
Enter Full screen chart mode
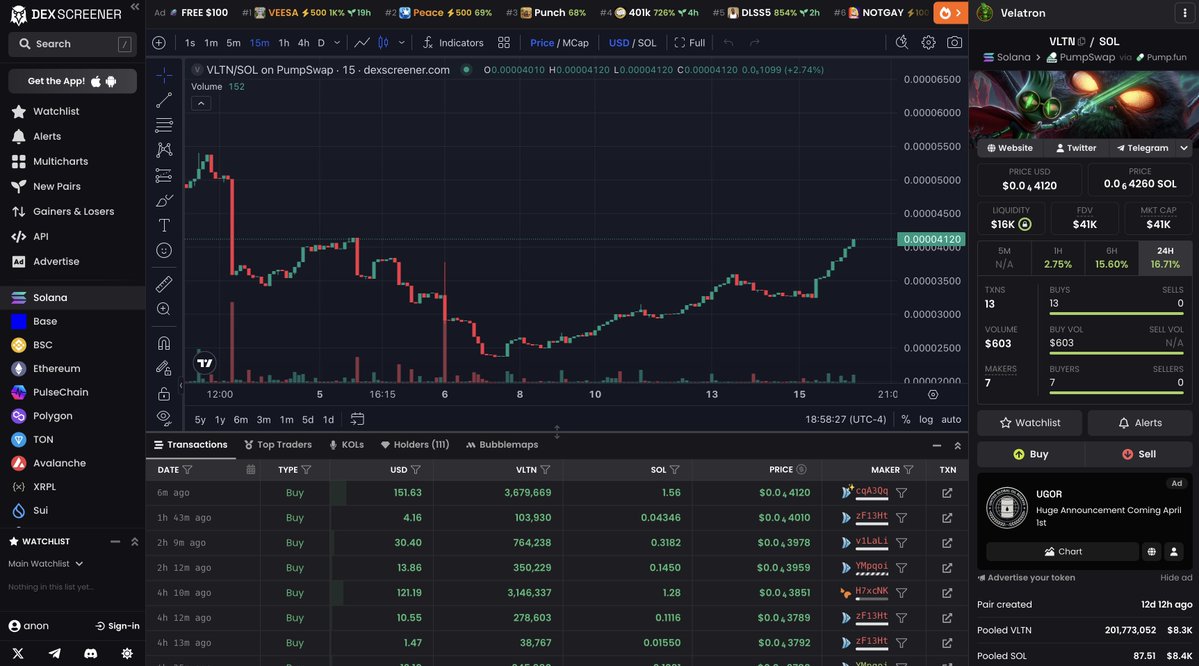point(690,43)
